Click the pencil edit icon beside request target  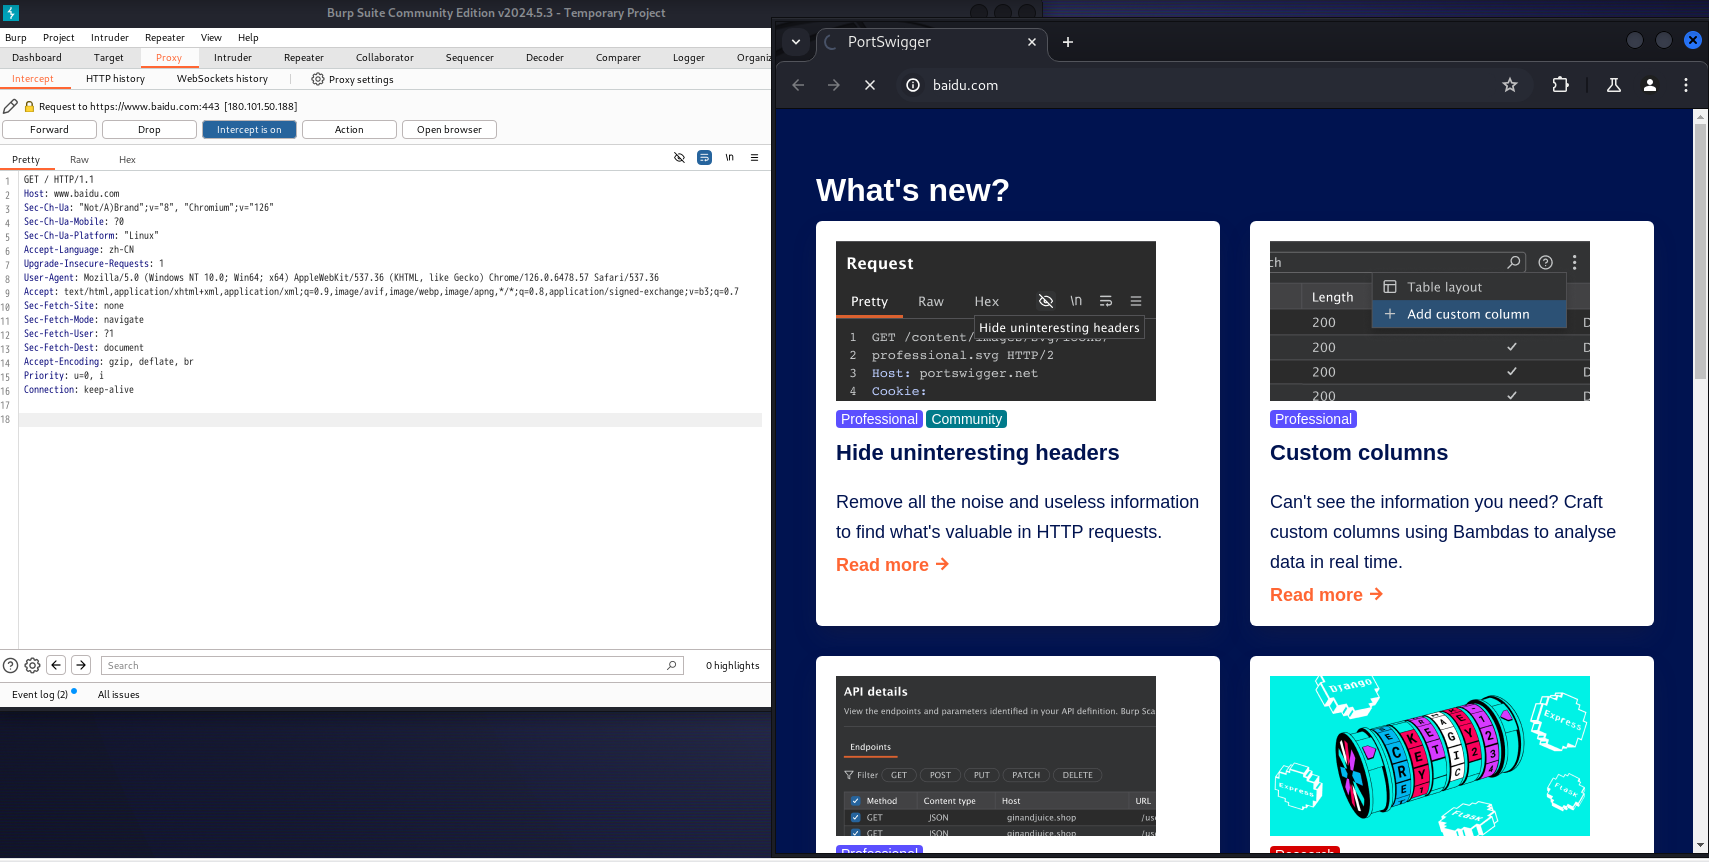click(x=10, y=106)
